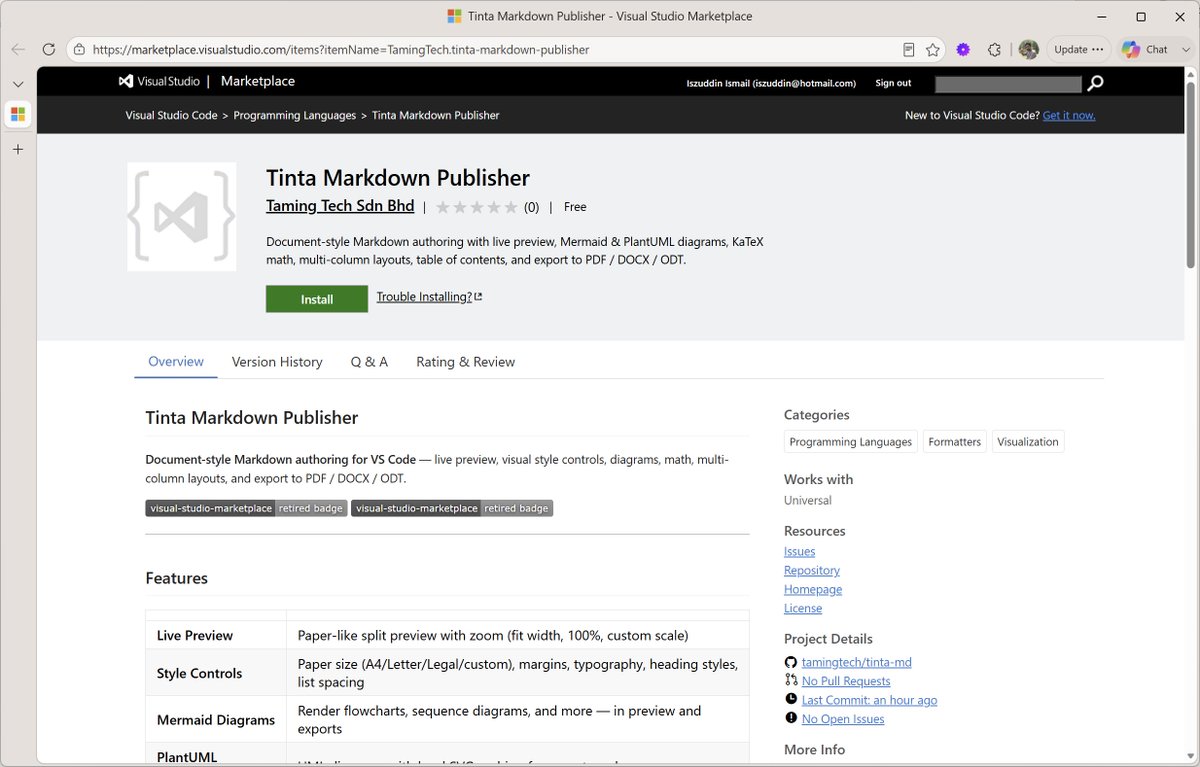Open the No Open Issues link
The image size is (1200, 767).
843,719
